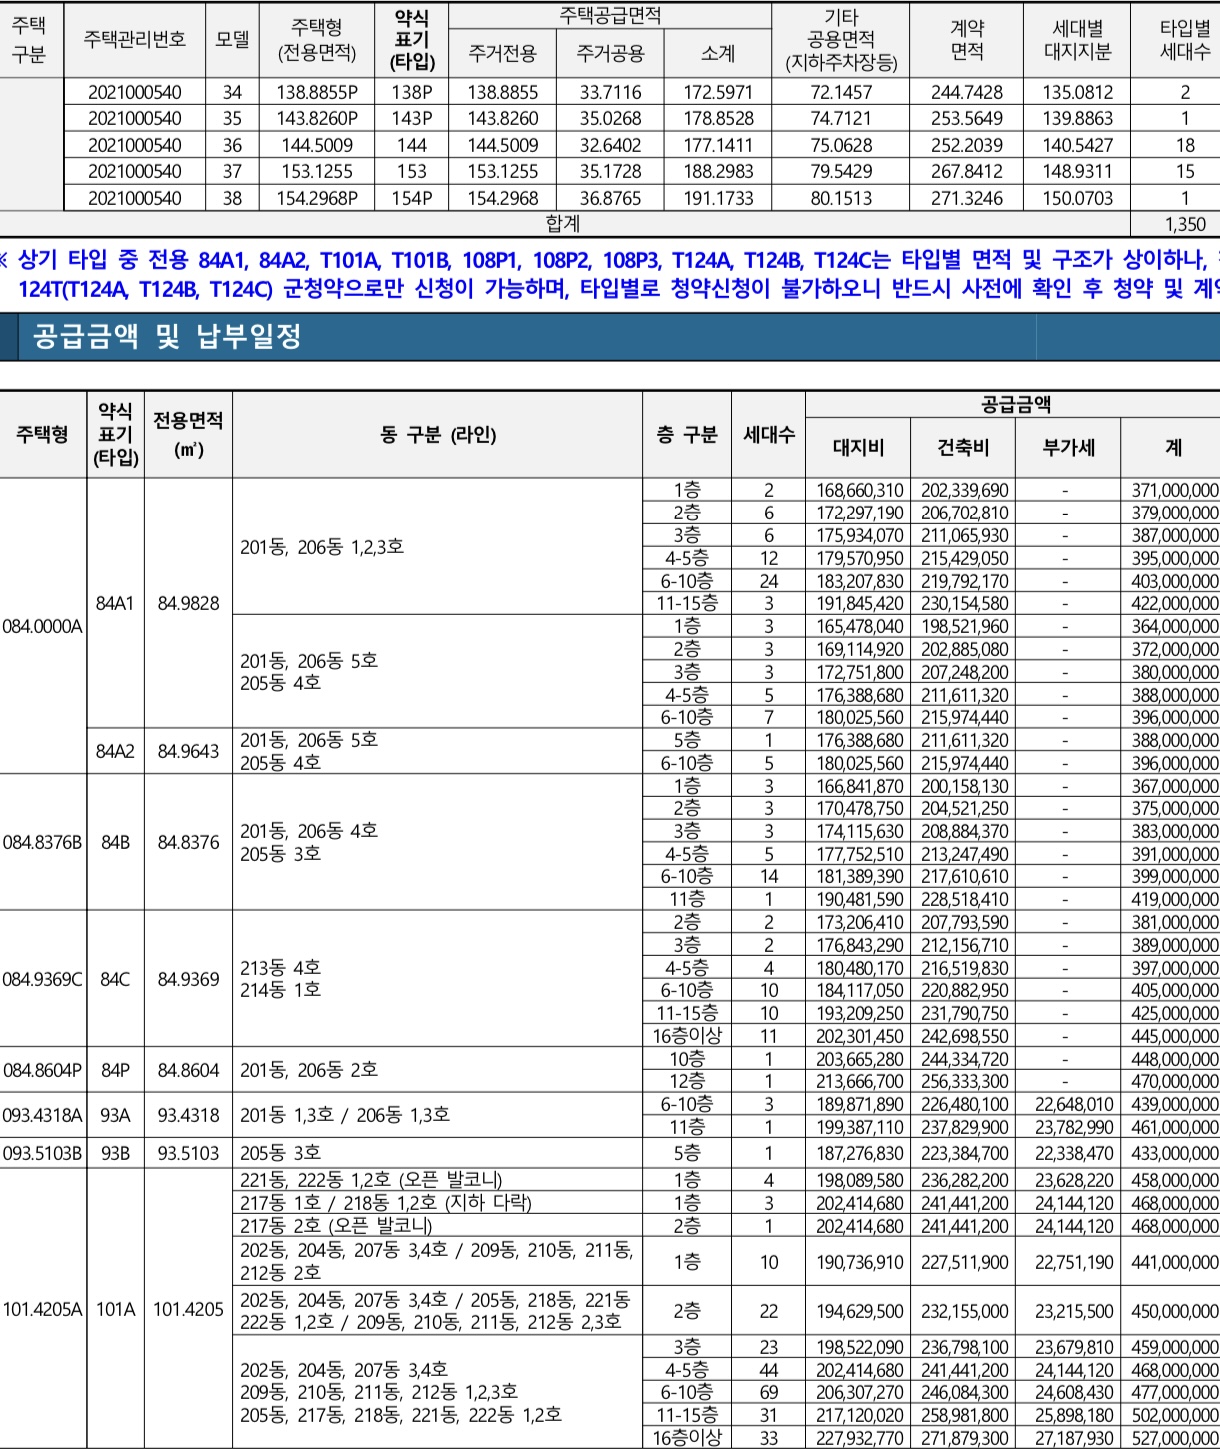This screenshot has width=1220, height=1451.
Task: Click the '138.8855P' housing type cell
Action: coord(317,92)
